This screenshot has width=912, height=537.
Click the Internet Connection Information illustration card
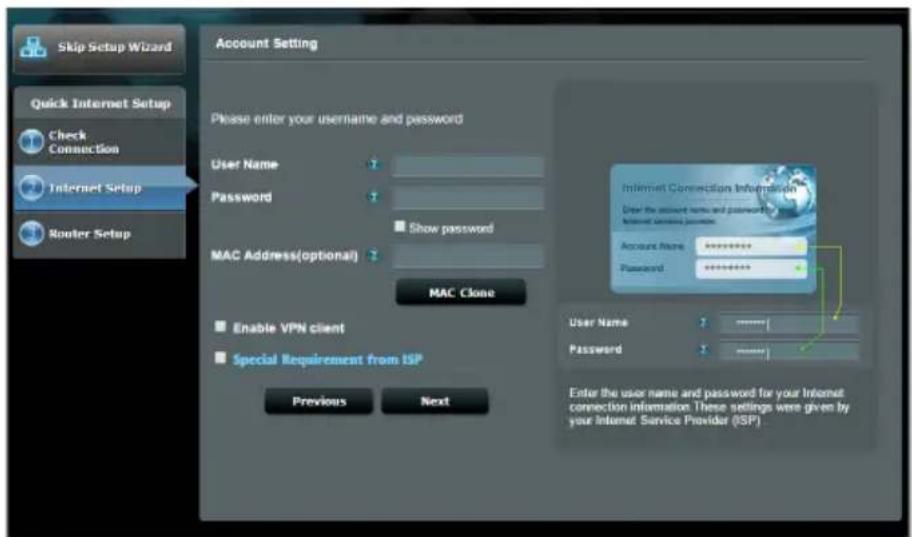point(713,229)
